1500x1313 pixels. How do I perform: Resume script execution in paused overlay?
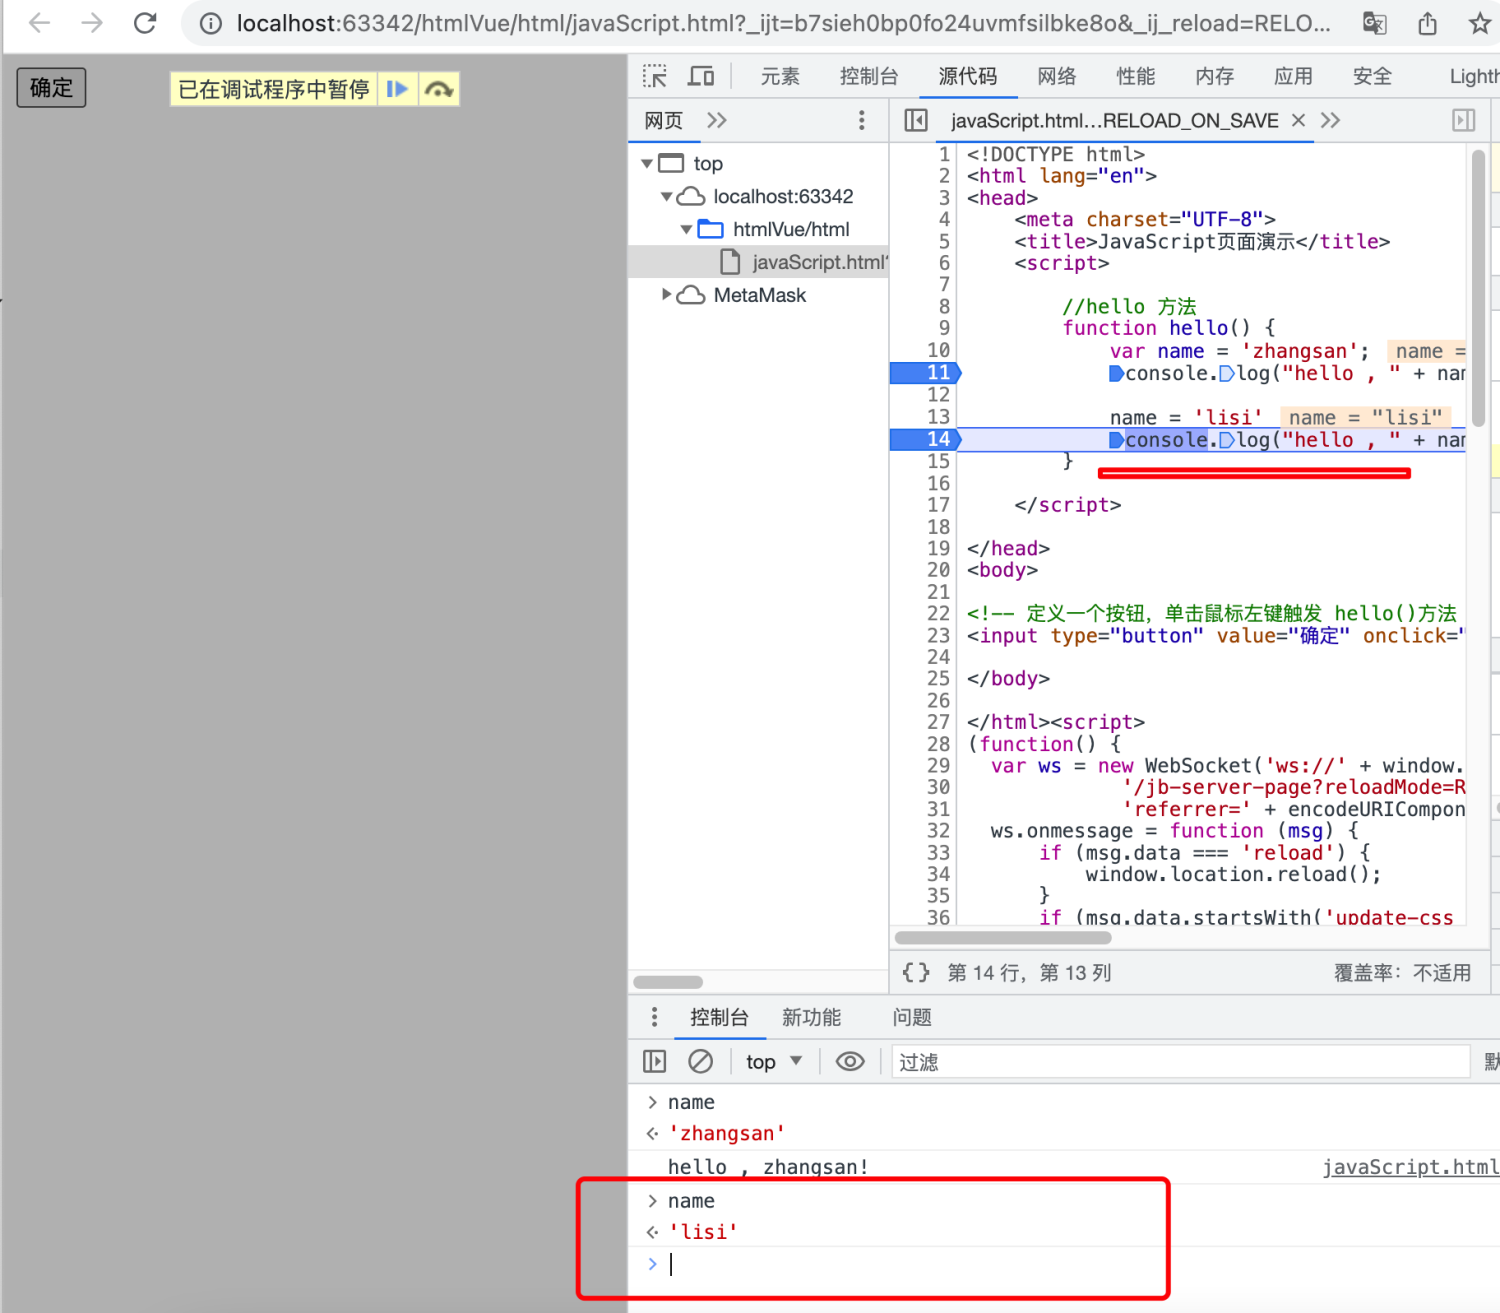pyautogui.click(x=397, y=89)
